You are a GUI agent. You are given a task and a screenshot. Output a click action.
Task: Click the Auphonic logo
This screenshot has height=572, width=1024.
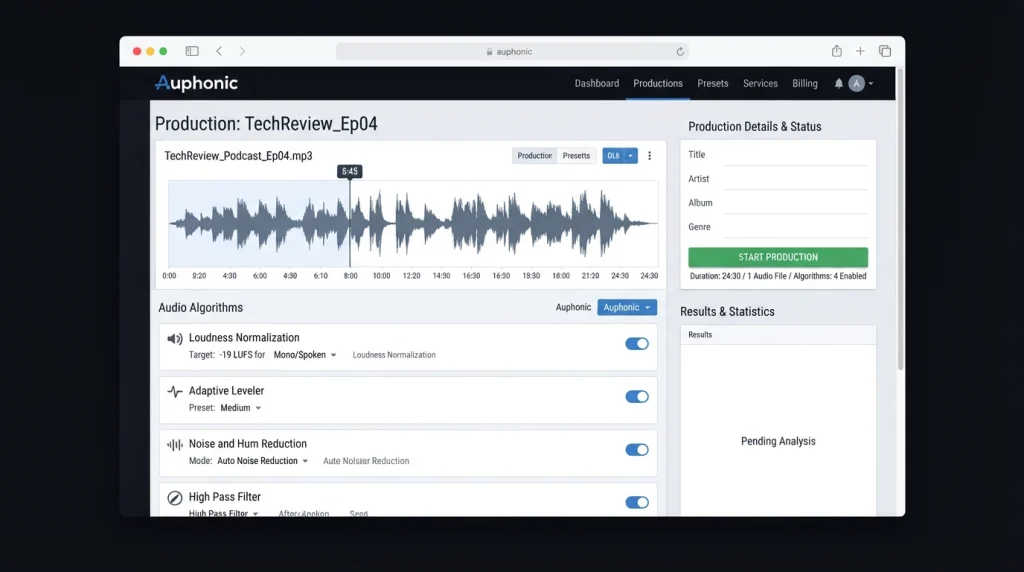click(196, 83)
